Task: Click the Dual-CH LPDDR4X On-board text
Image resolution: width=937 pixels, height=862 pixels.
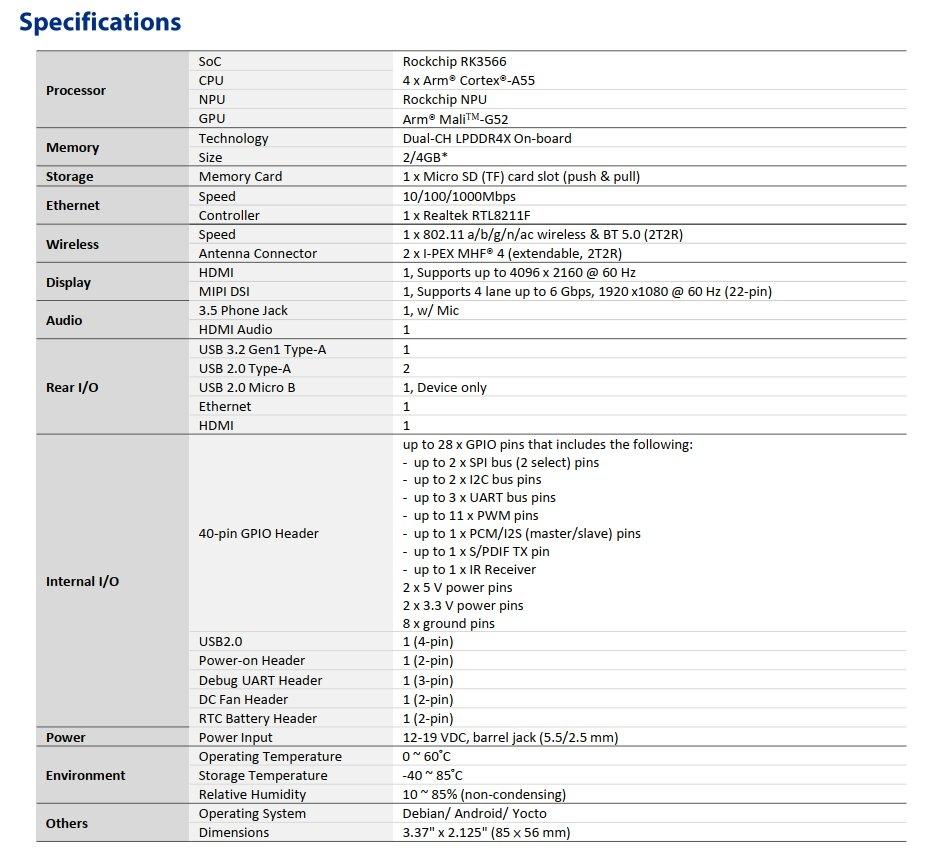Action: point(487,139)
